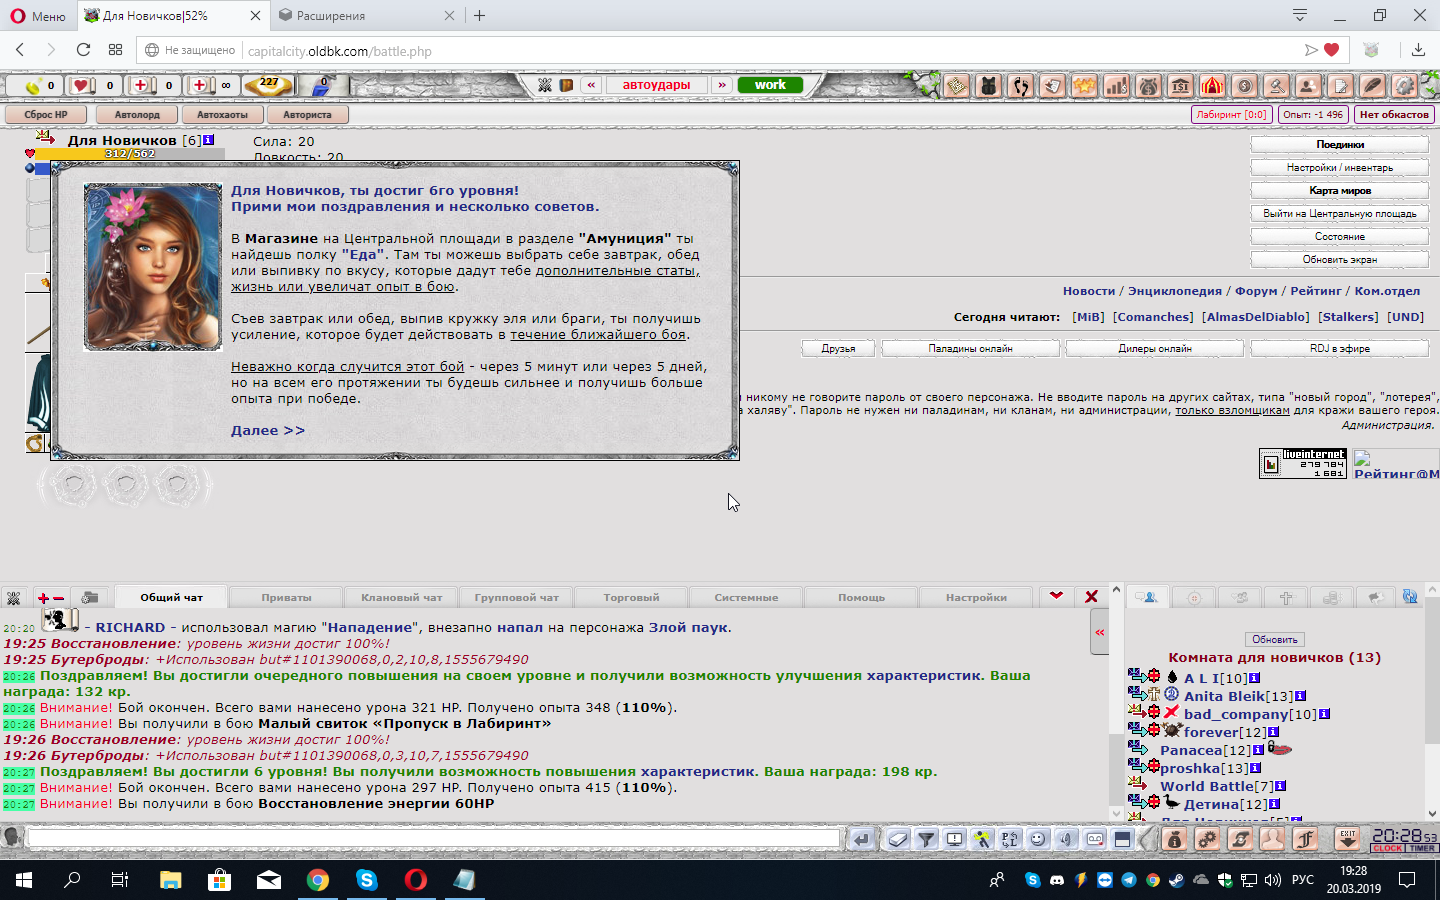The width and height of the screenshot is (1440, 900).
Task: Click the EXIT icon in bottom toolbar
Action: 1347,838
